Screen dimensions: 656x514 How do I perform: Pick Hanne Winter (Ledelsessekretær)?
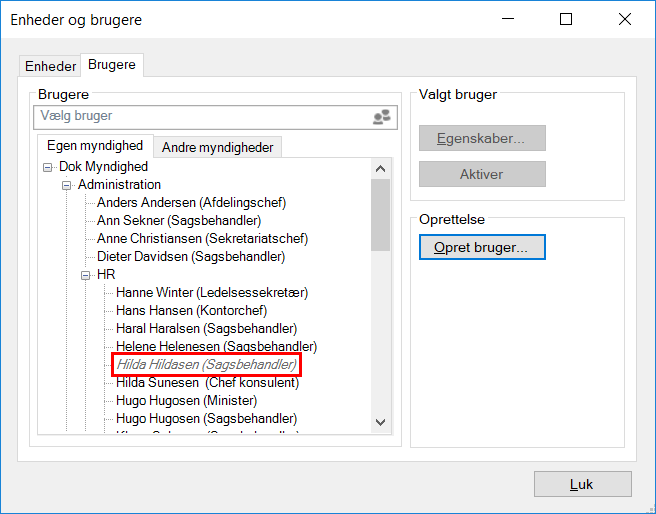pos(212,293)
